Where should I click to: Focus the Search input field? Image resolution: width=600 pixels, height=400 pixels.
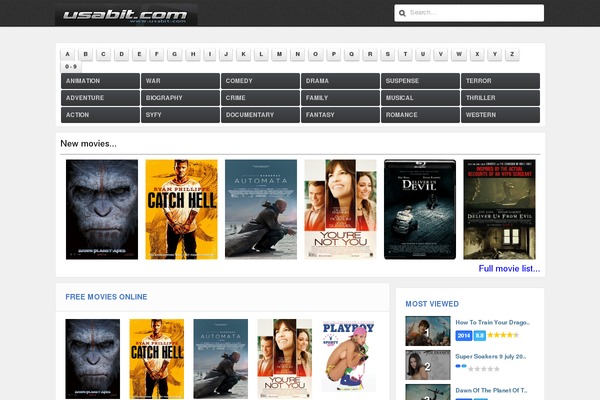469,13
